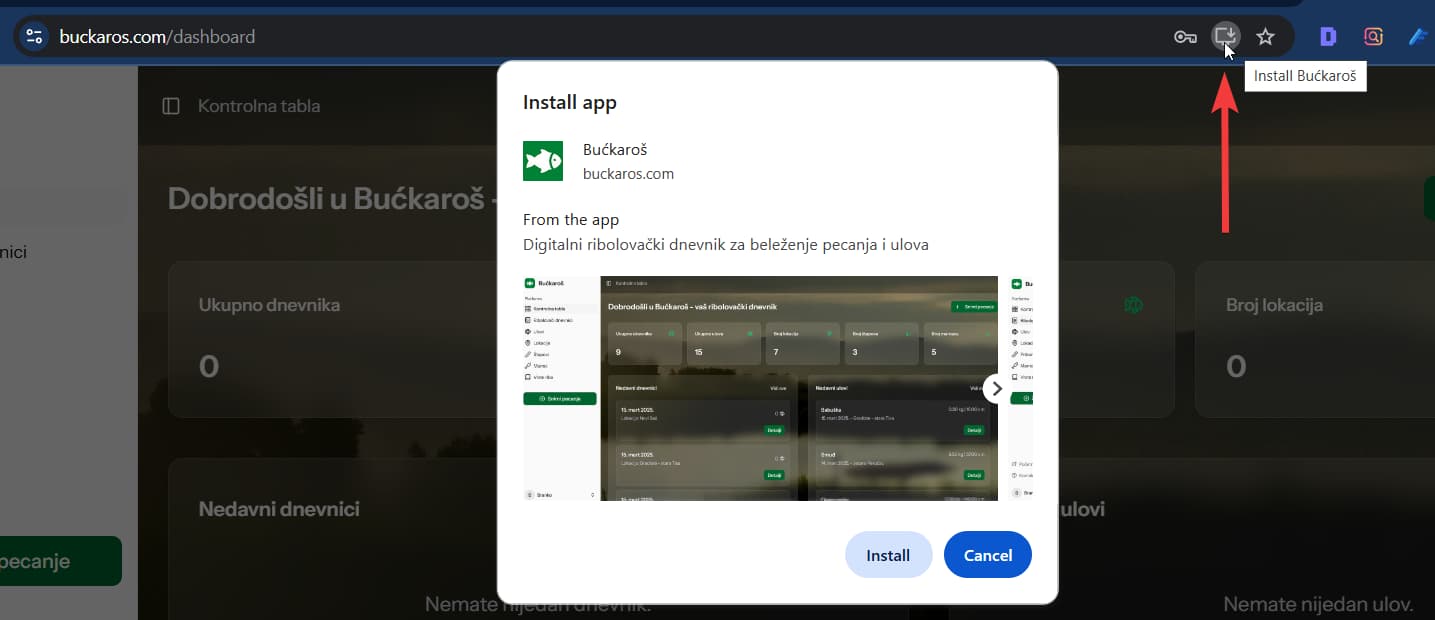The image size is (1435, 620).
Task: Click the buckaros.com text in the dialog
Action: [x=628, y=174]
